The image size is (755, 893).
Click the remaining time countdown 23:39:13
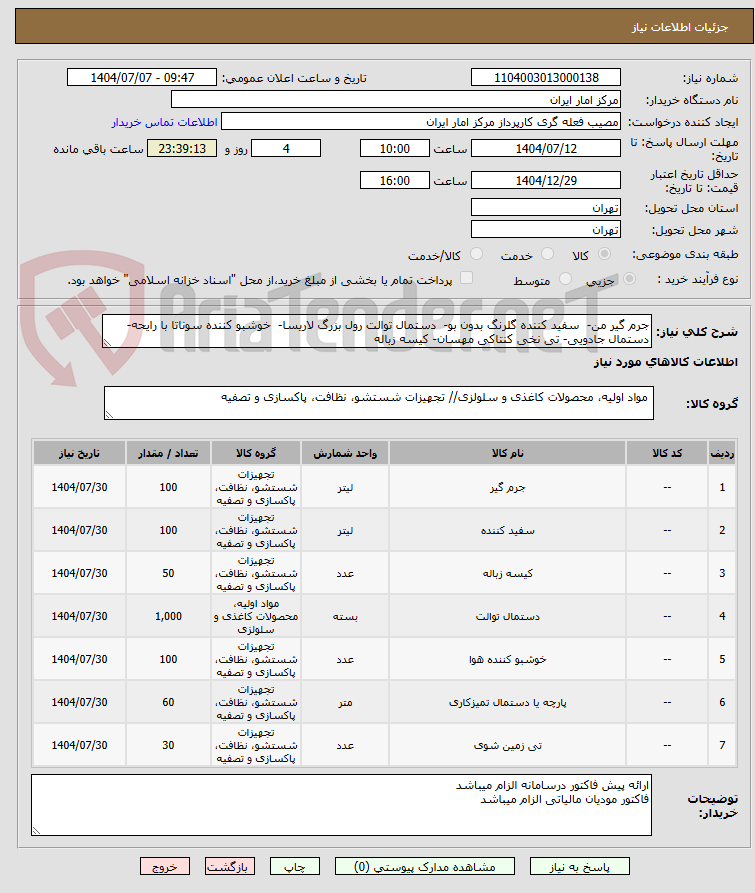click(182, 149)
